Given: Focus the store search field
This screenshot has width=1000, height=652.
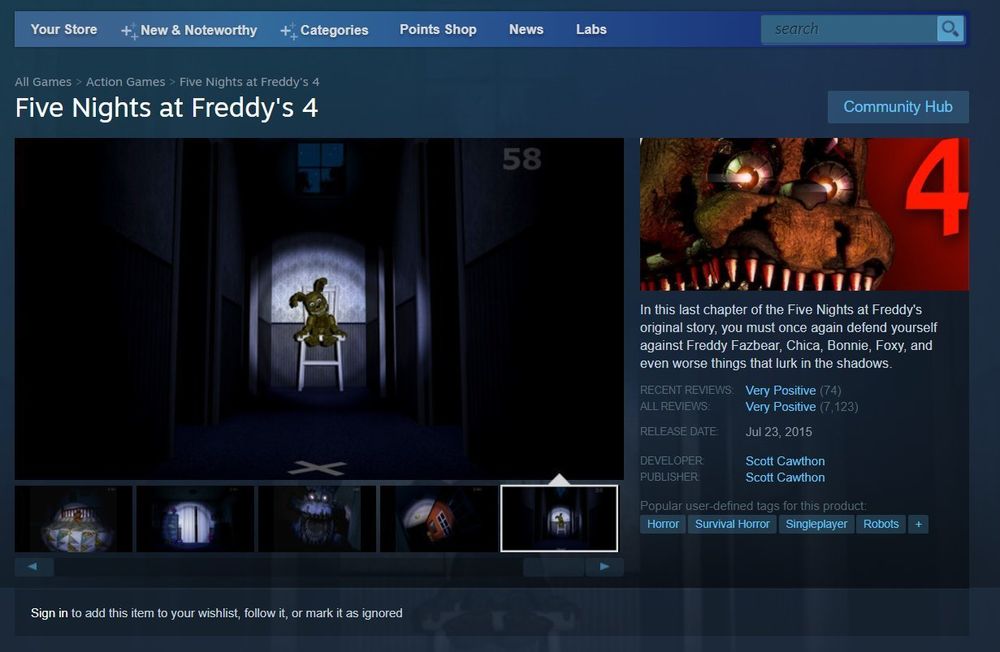Looking at the screenshot, I should coord(849,29).
